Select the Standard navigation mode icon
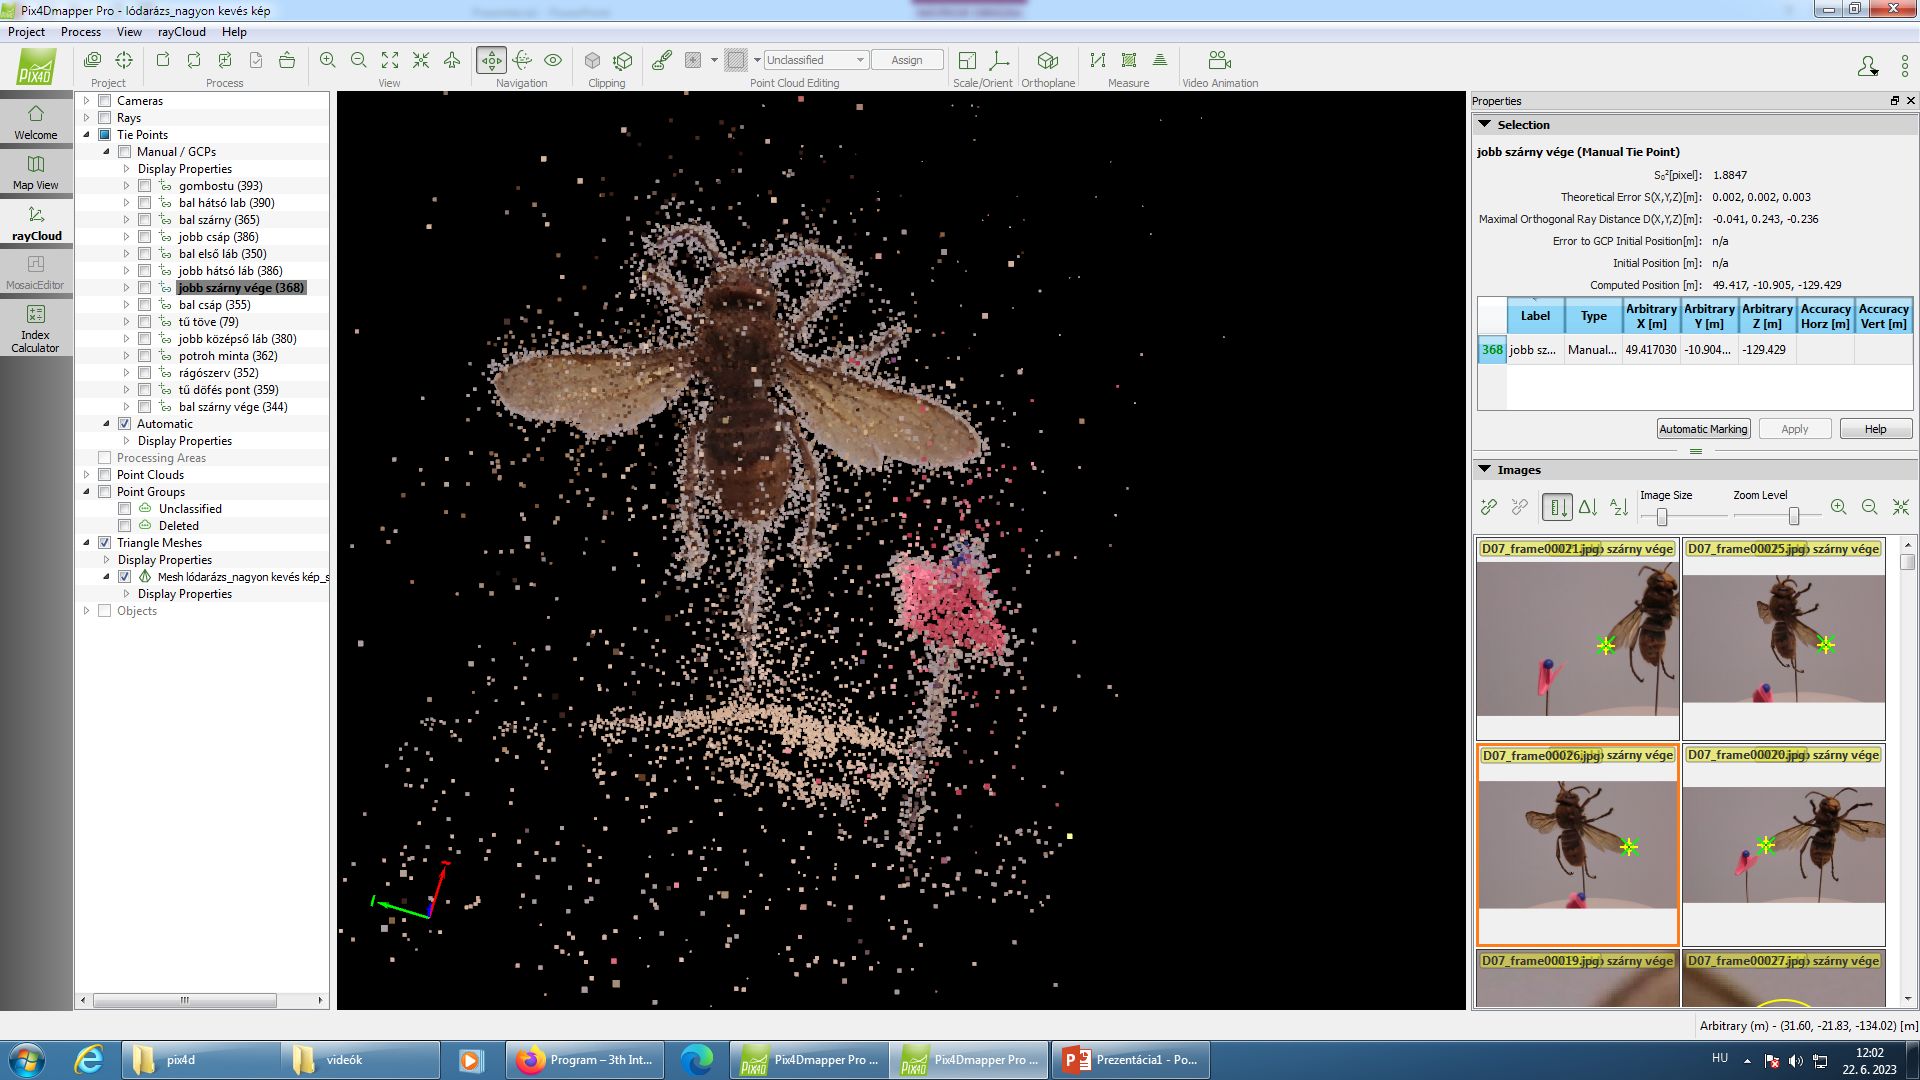The height and width of the screenshot is (1080, 1920). tap(491, 60)
